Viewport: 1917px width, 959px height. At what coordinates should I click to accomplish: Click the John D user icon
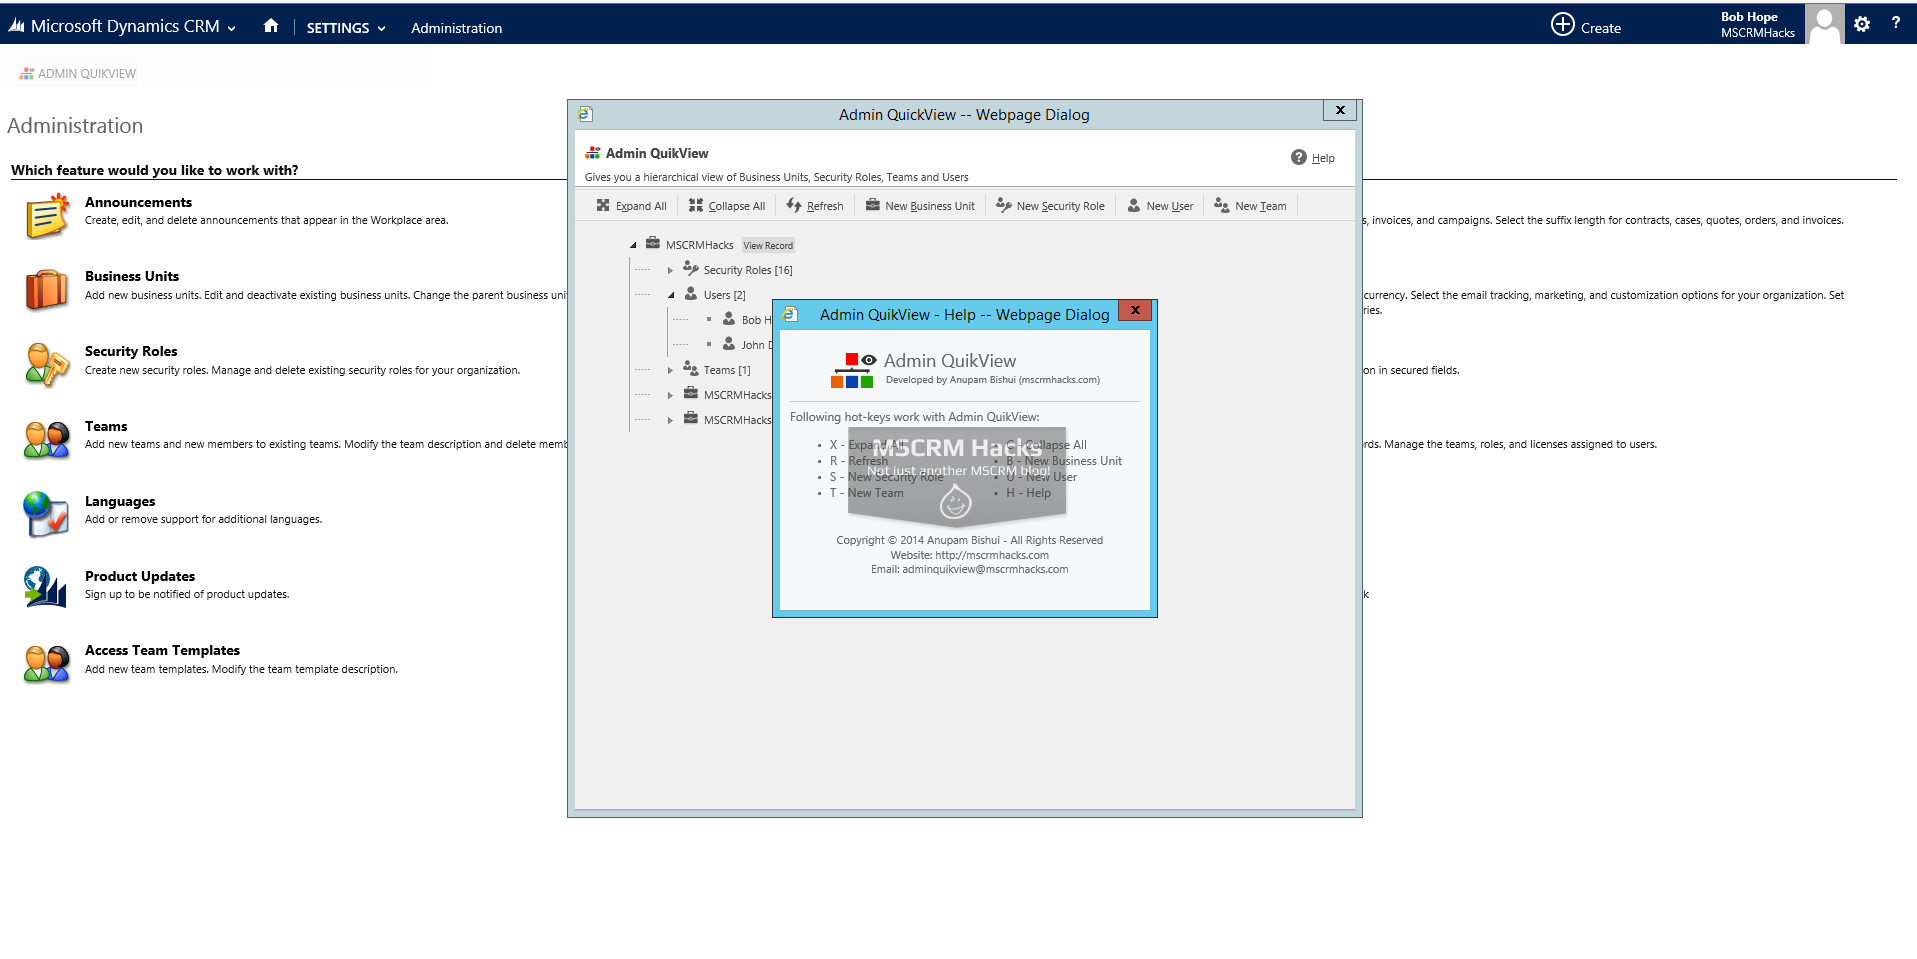tap(729, 344)
